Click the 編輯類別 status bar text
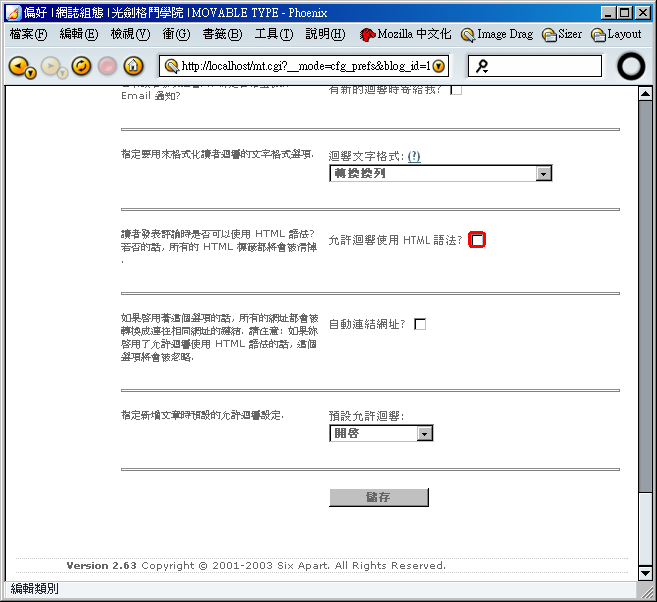The width and height of the screenshot is (657, 602). pos(35,589)
